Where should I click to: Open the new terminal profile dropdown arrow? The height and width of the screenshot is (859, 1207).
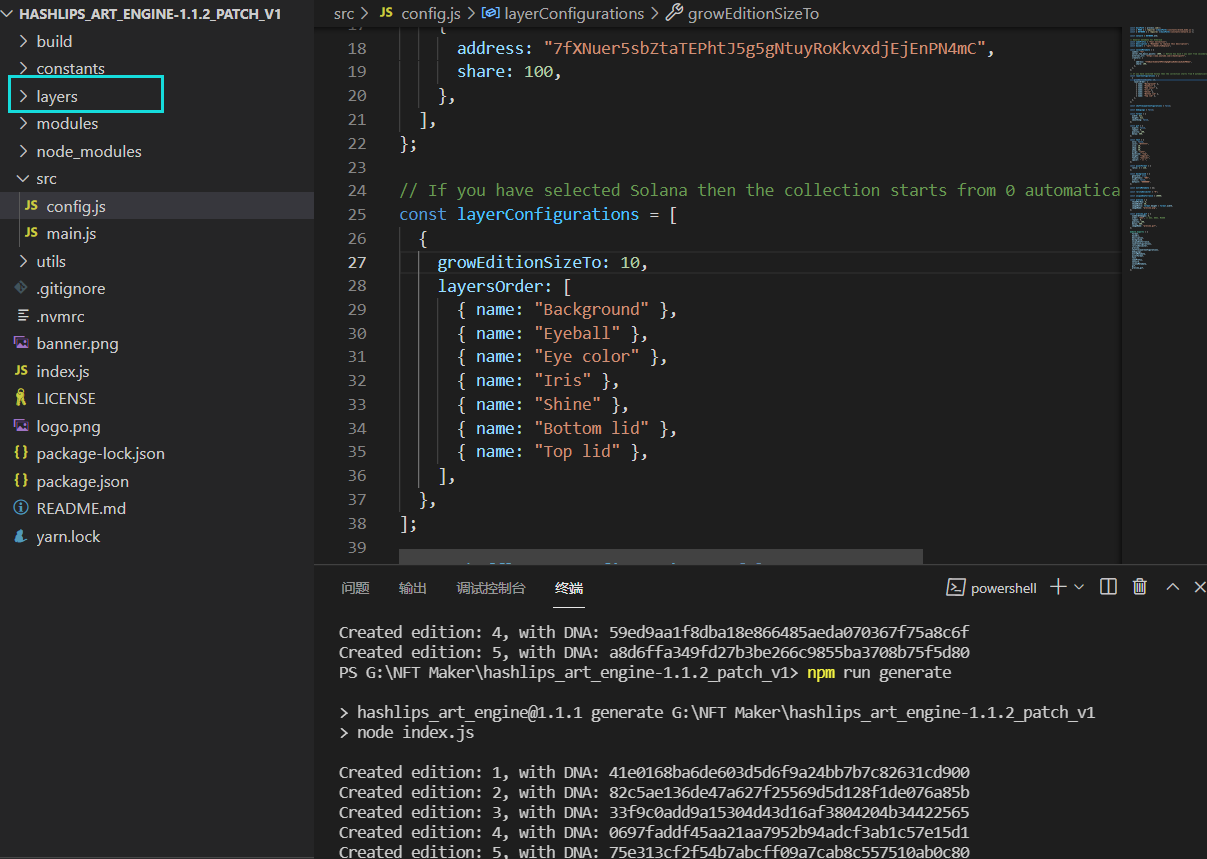click(1079, 587)
